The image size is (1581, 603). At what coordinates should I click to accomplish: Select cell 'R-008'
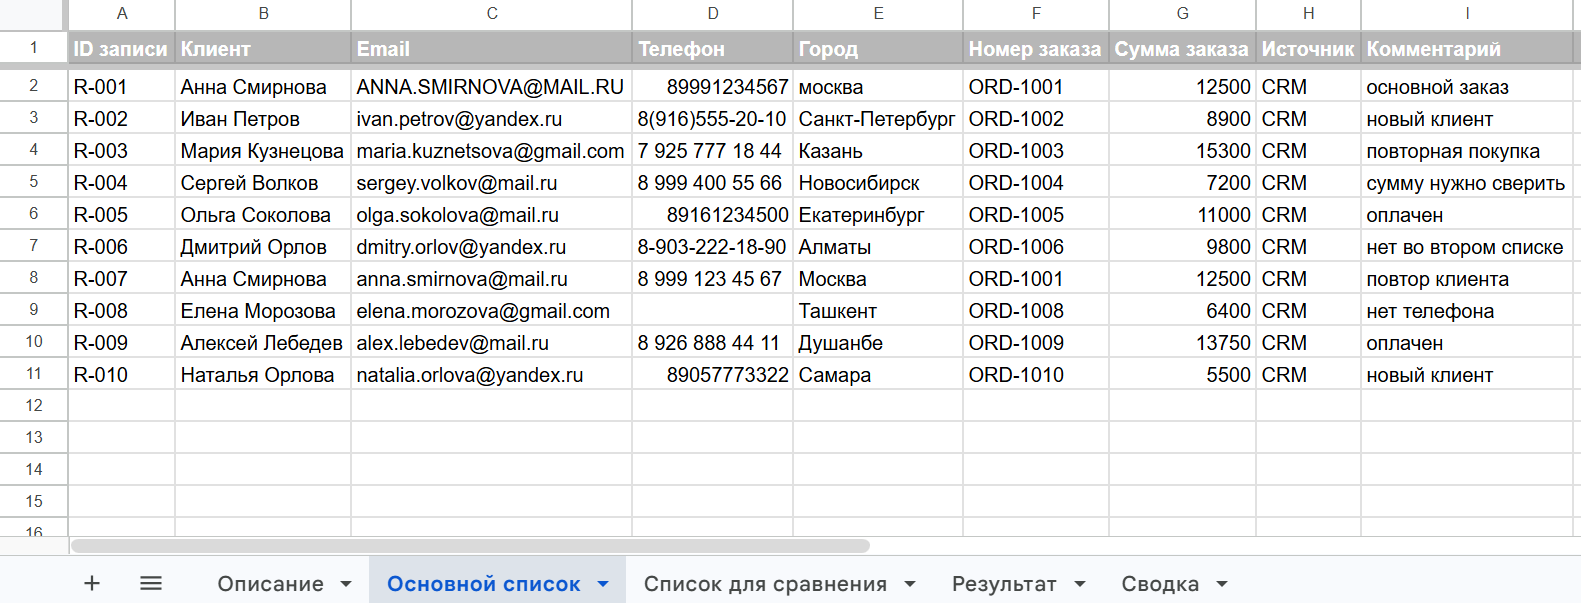[122, 311]
